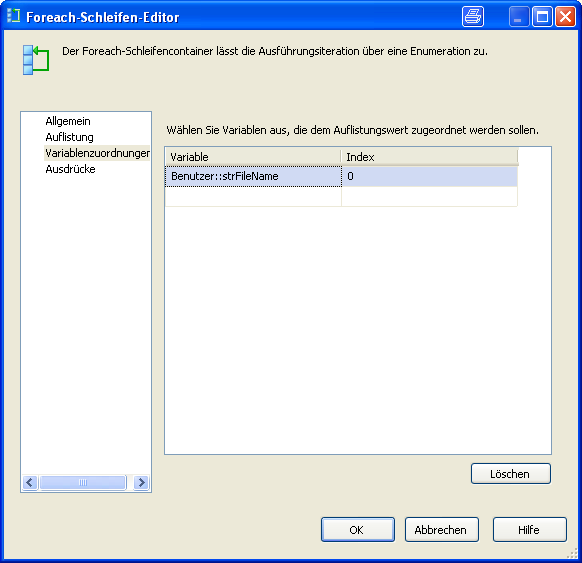This screenshot has height=563, width=582.
Task: Minimize the Foreach-Schleifen-Editor window
Action: pos(519,17)
